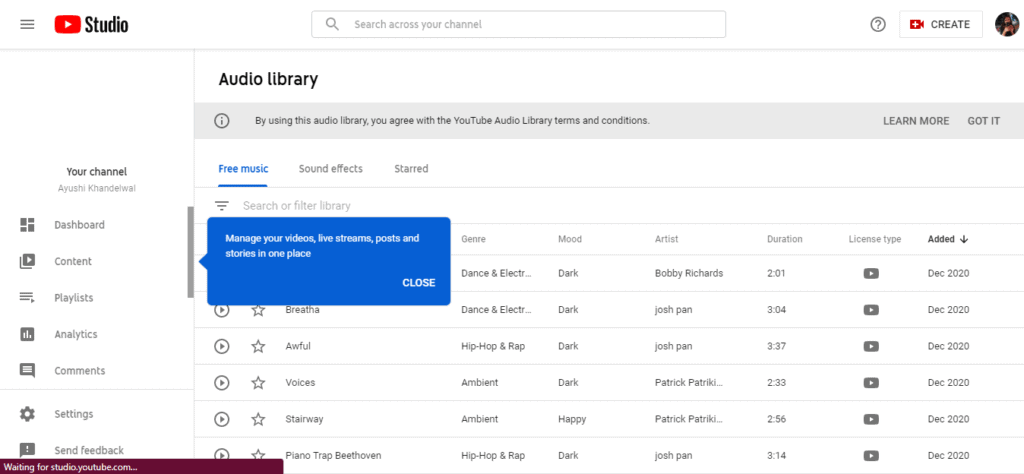This screenshot has height=474, width=1024.
Task: Click the duration 3:04 for Breatha
Action: tap(776, 310)
